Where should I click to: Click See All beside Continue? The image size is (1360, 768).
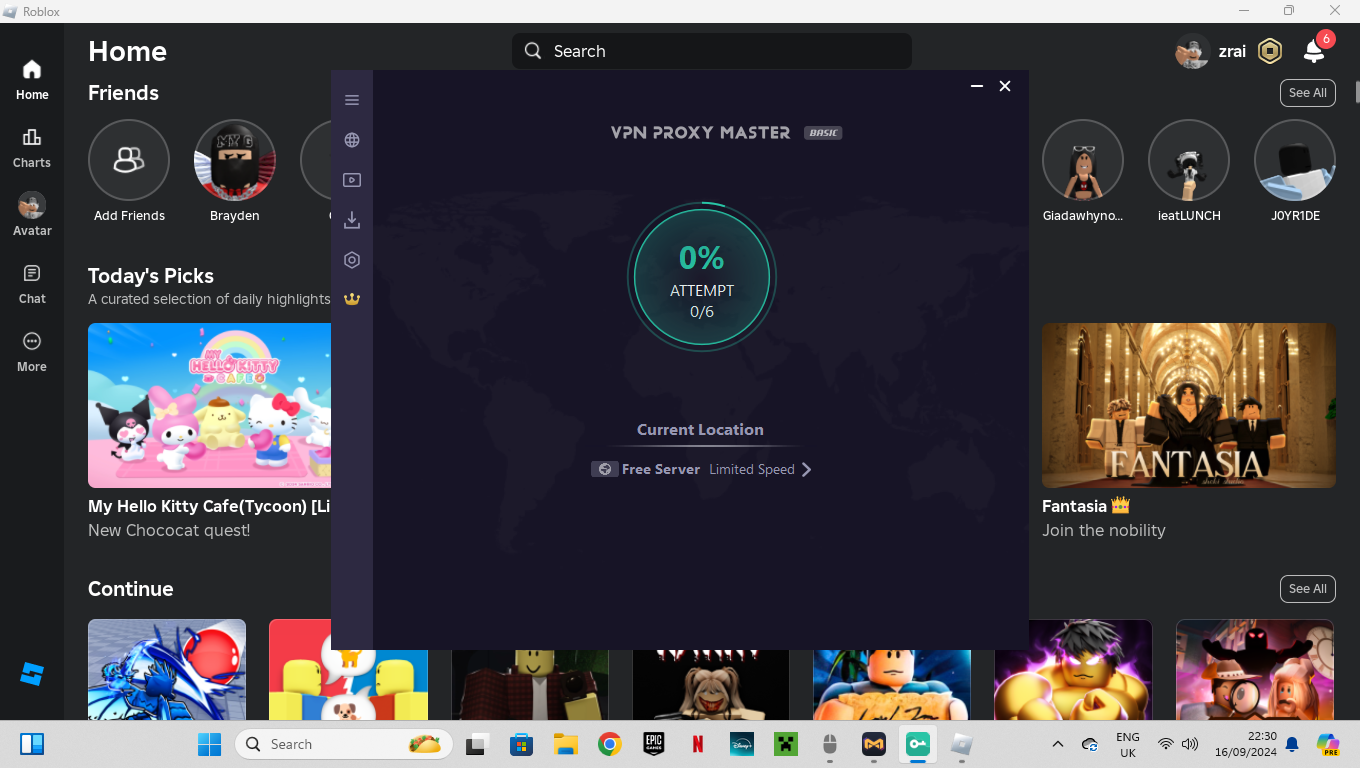coord(1307,589)
